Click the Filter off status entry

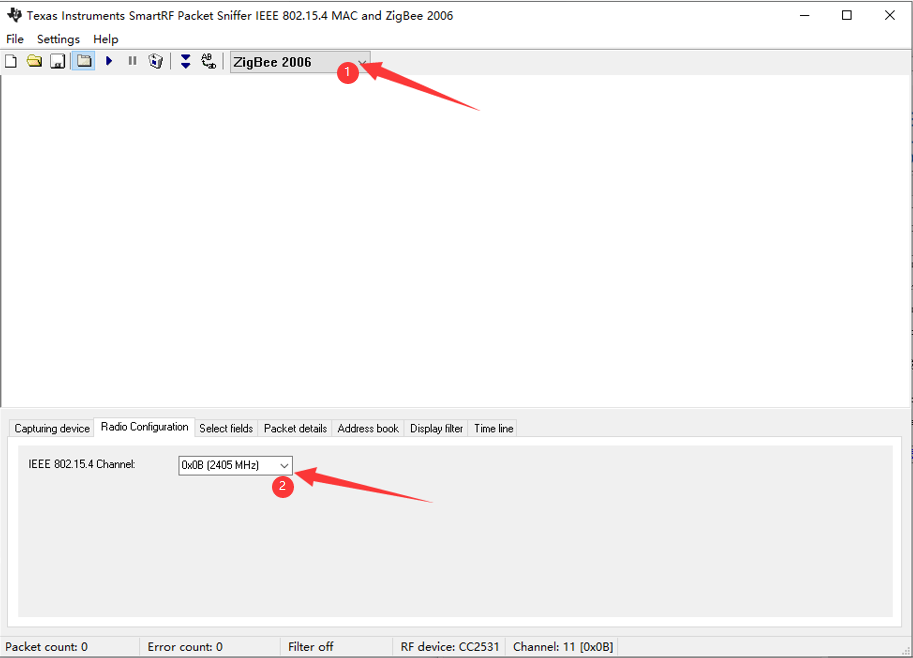coord(310,646)
